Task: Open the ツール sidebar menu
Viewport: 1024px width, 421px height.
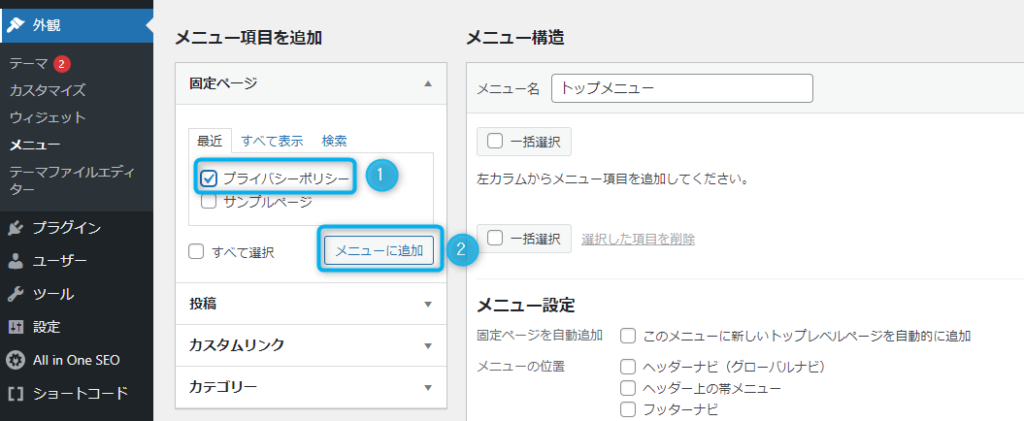Action: [x=76, y=294]
